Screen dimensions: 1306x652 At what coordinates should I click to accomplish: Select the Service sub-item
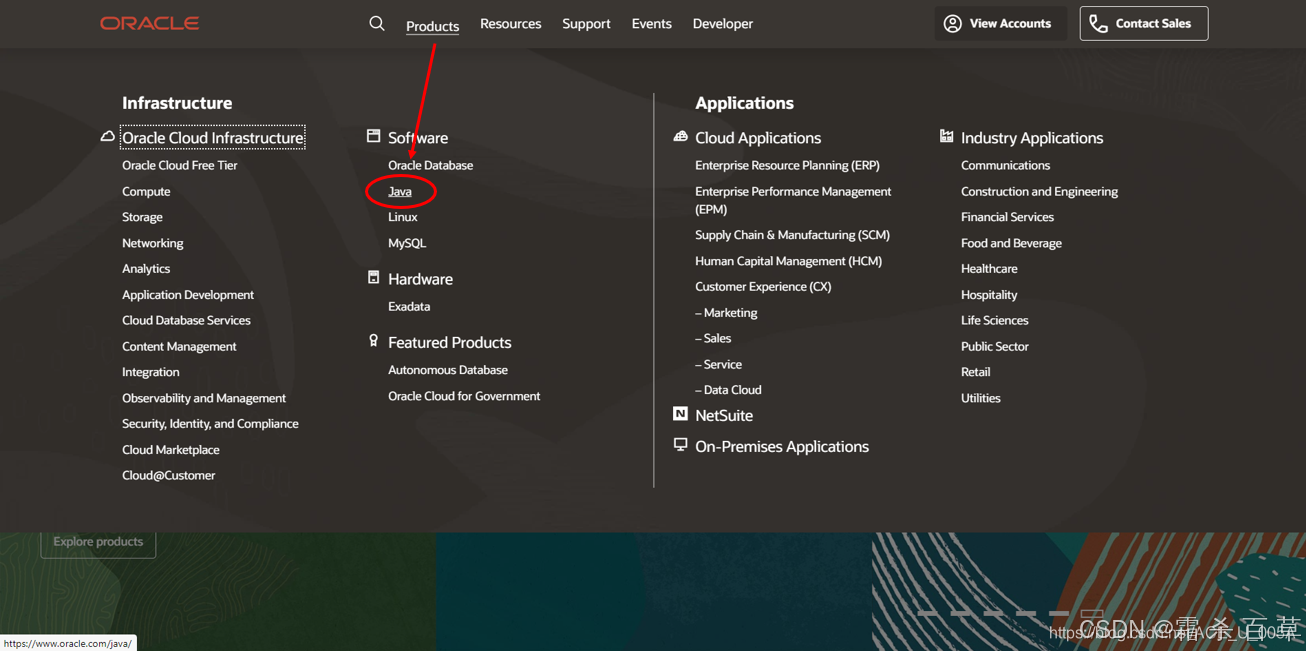tap(718, 365)
